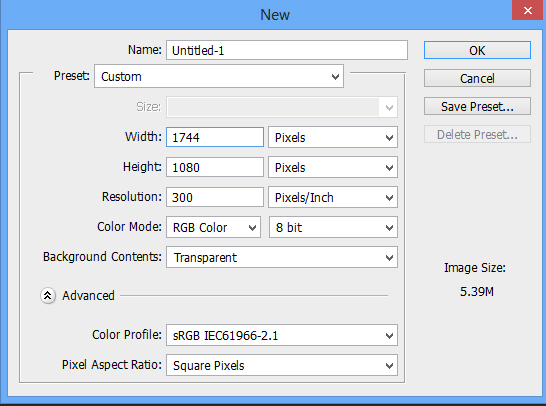The height and width of the screenshot is (406, 546).
Task: Click the Cancel button
Action: [477, 78]
